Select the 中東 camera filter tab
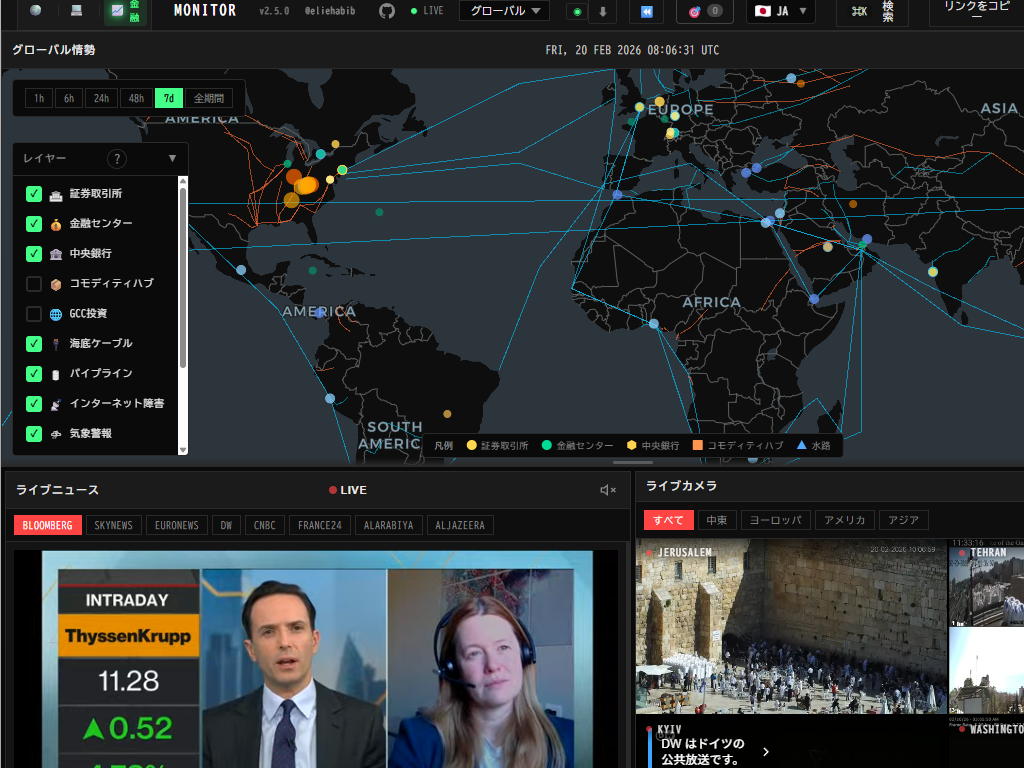 click(717, 520)
